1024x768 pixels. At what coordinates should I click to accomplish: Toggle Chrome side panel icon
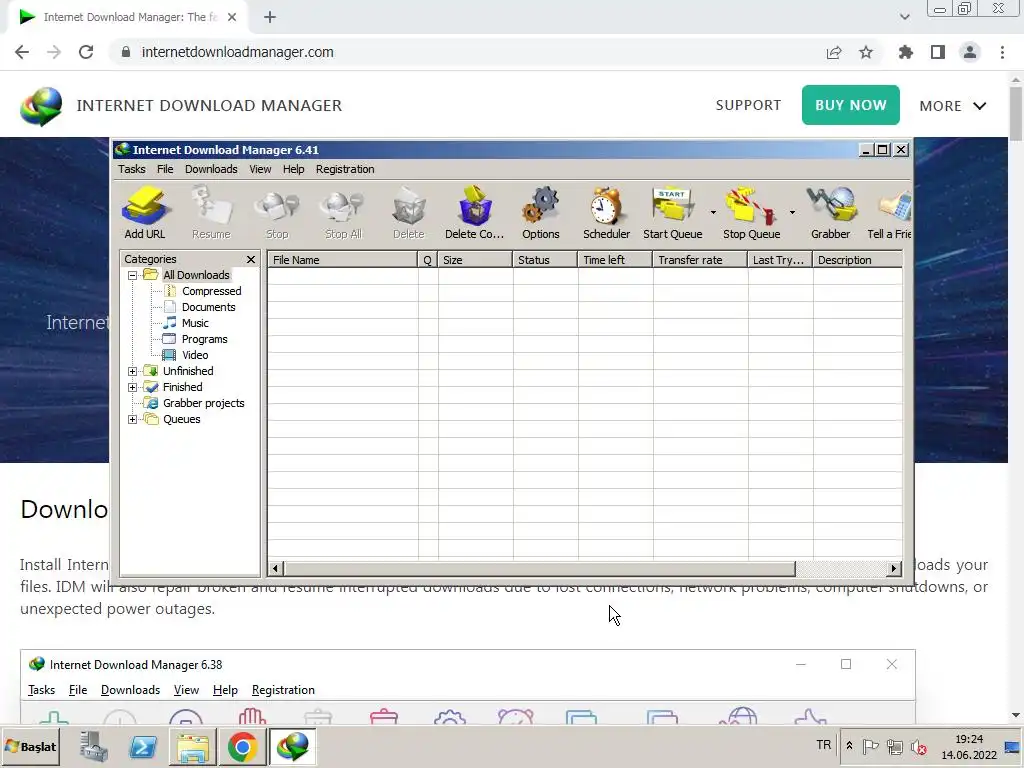938,52
